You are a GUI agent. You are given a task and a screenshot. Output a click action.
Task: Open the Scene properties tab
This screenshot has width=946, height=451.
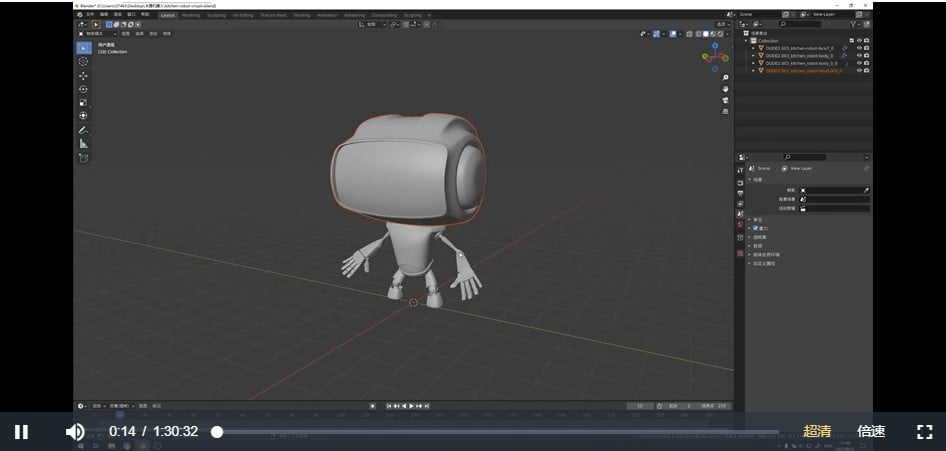click(x=740, y=214)
